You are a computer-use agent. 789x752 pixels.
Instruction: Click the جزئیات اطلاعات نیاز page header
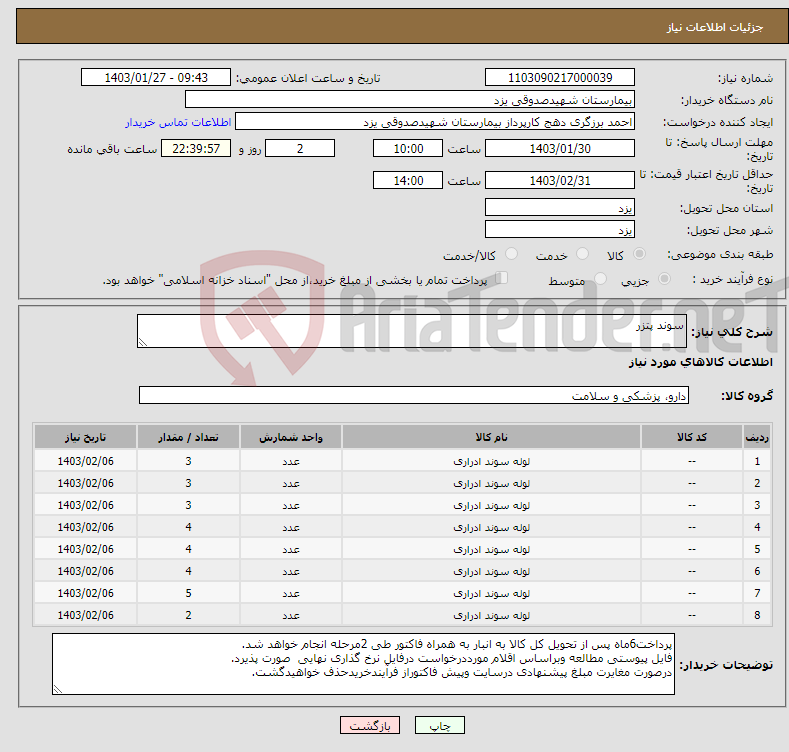click(x=715, y=27)
